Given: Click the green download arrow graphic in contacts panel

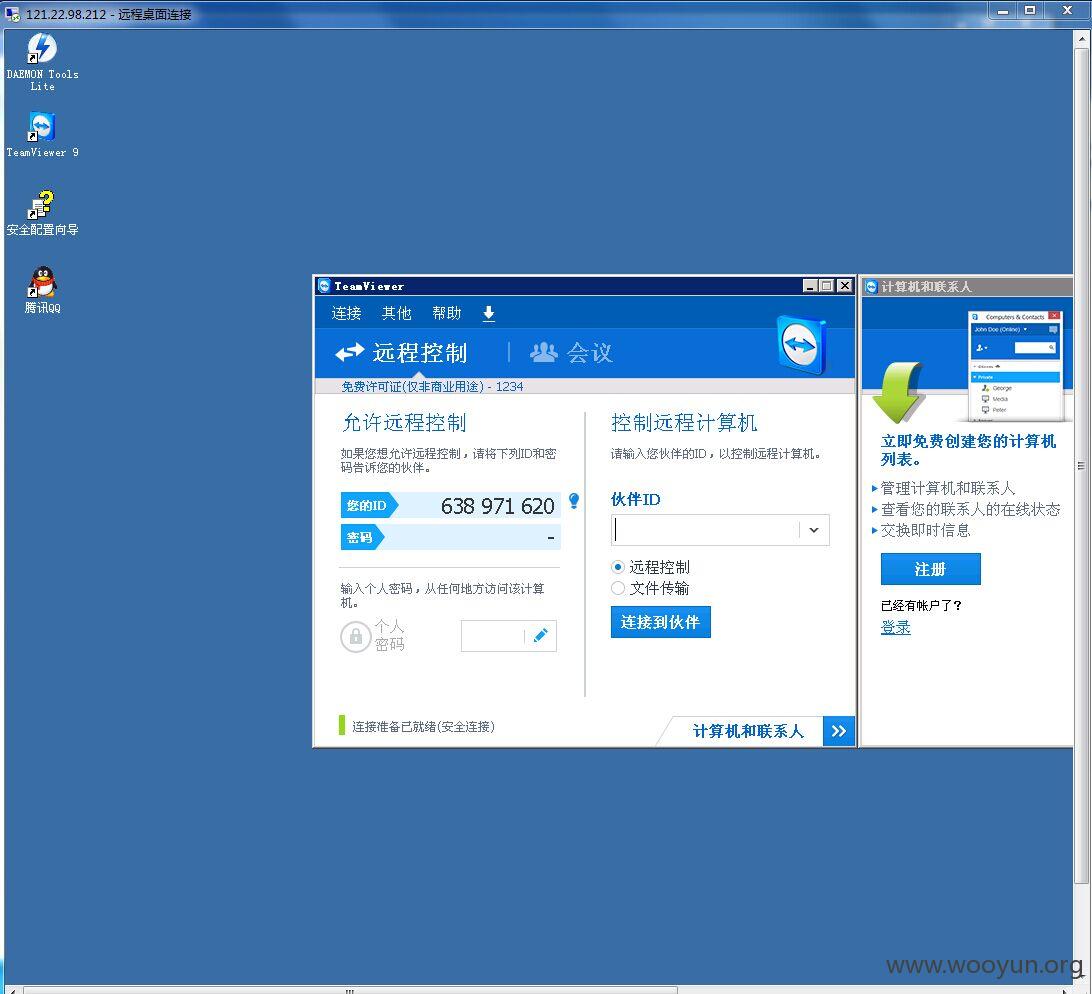Looking at the screenshot, I should pyautogui.click(x=898, y=392).
